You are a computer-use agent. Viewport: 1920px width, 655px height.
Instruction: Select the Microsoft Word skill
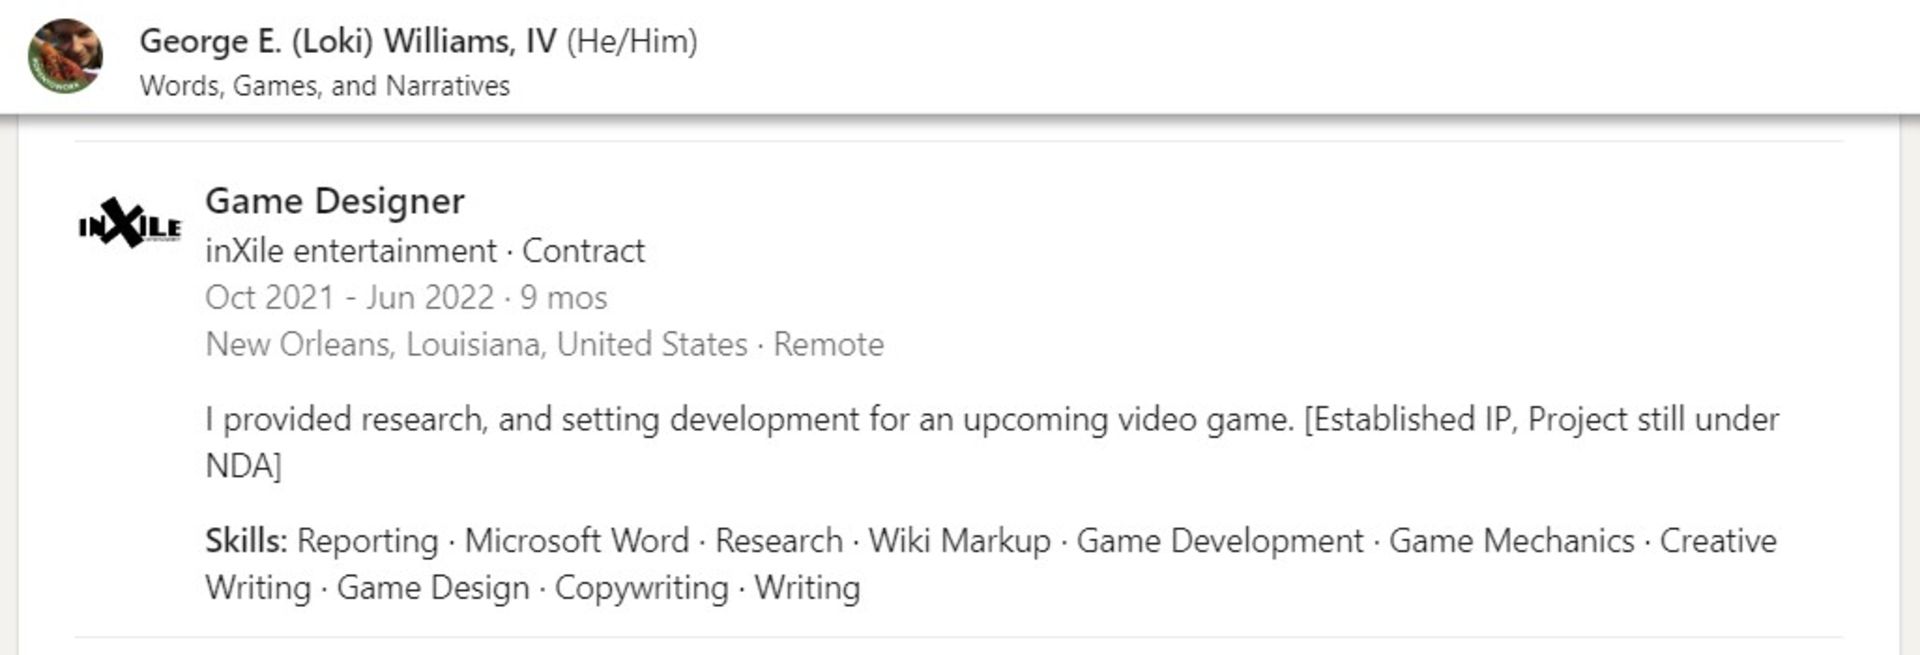point(576,541)
